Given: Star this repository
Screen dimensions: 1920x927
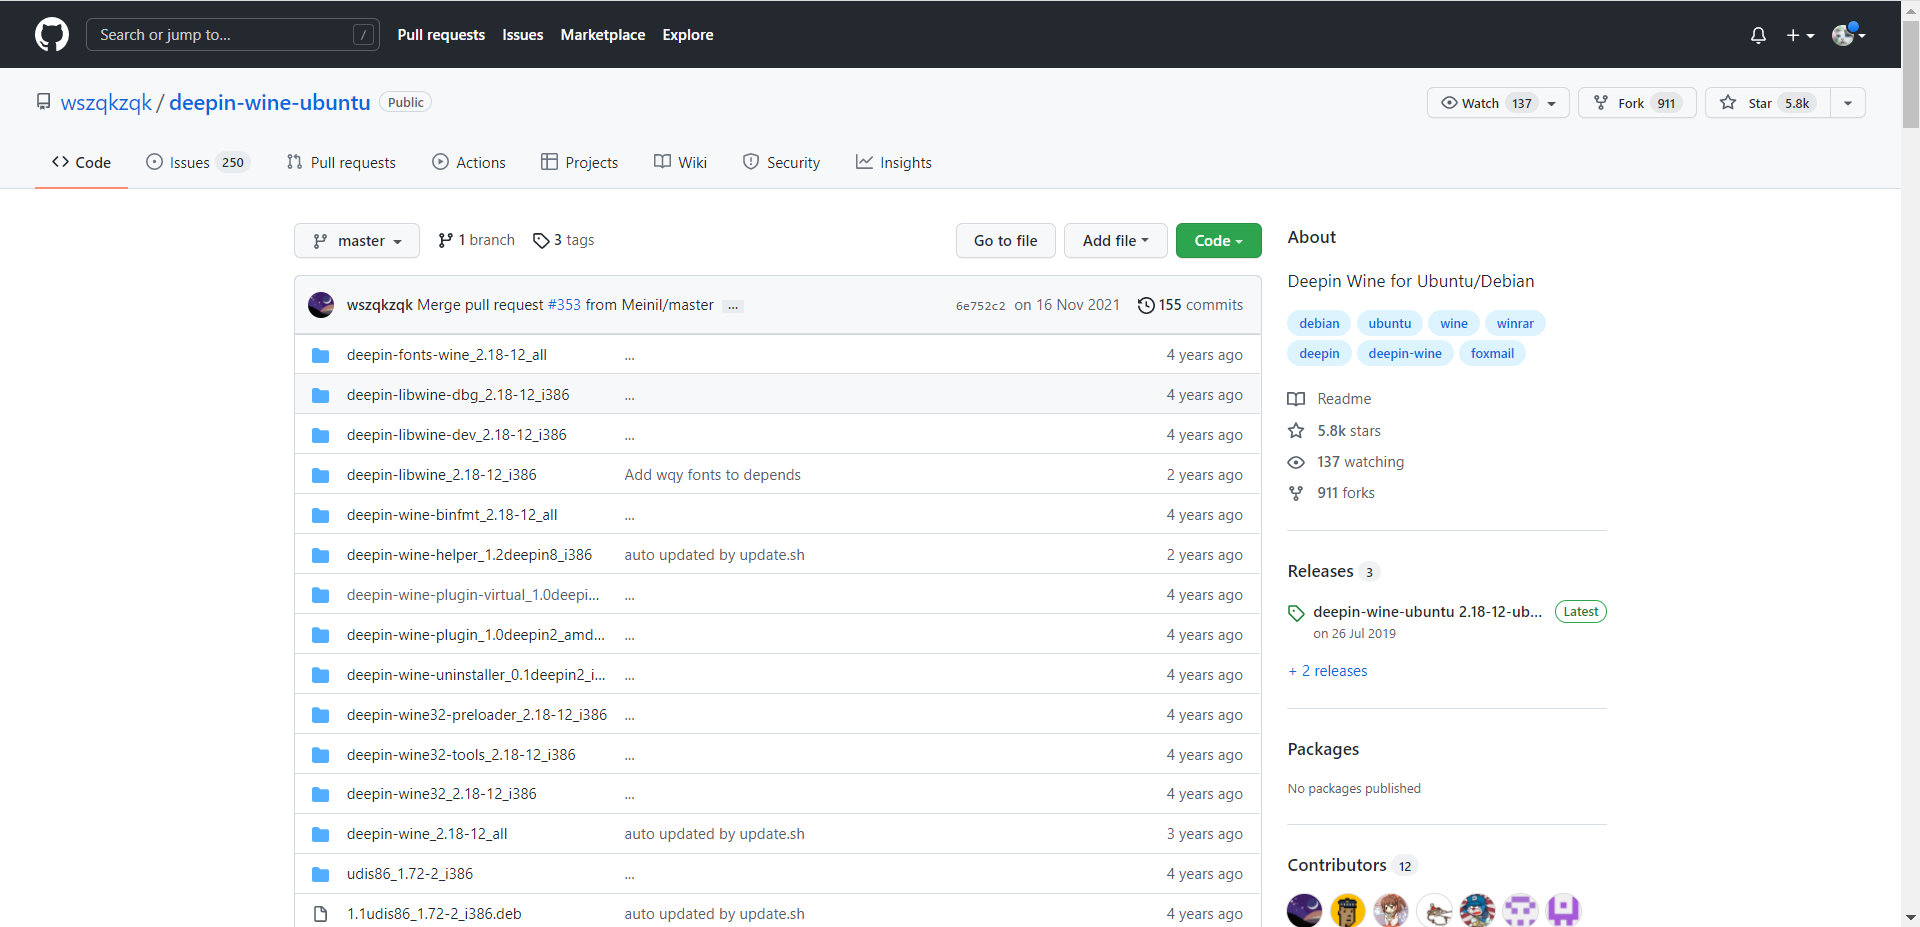Looking at the screenshot, I should pos(1767,103).
